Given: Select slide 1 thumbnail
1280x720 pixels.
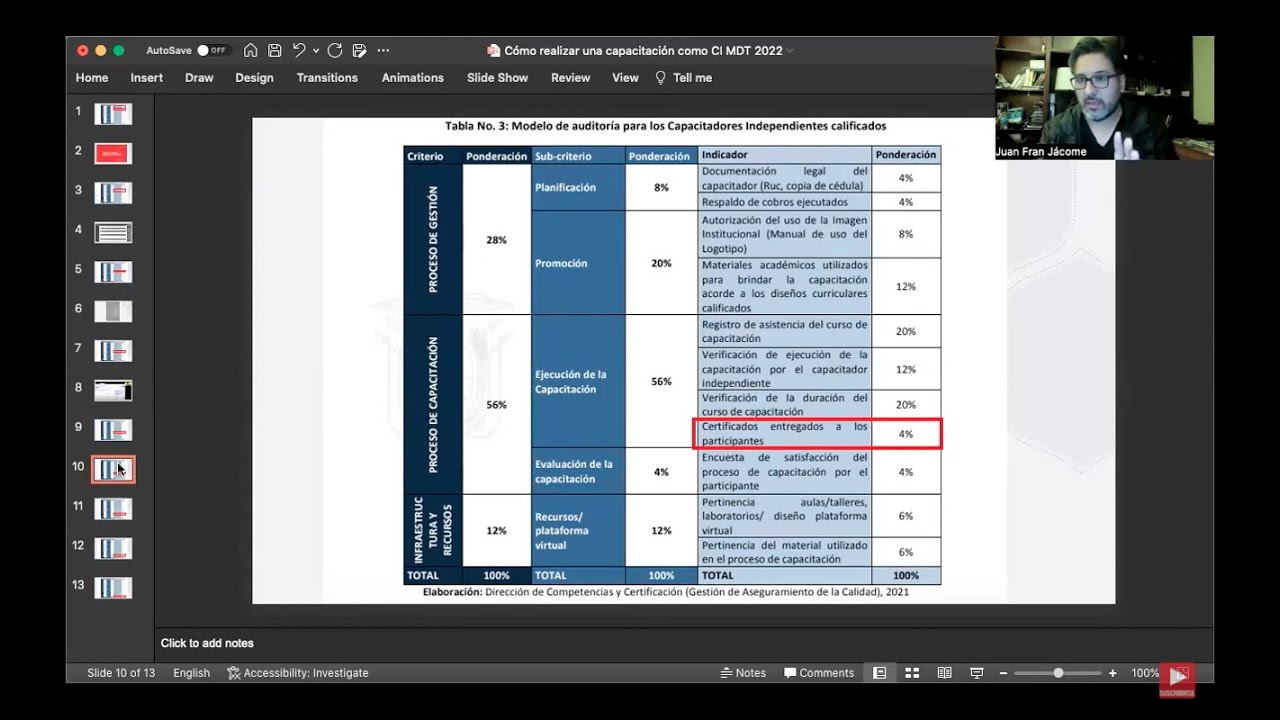Looking at the screenshot, I should point(113,114).
